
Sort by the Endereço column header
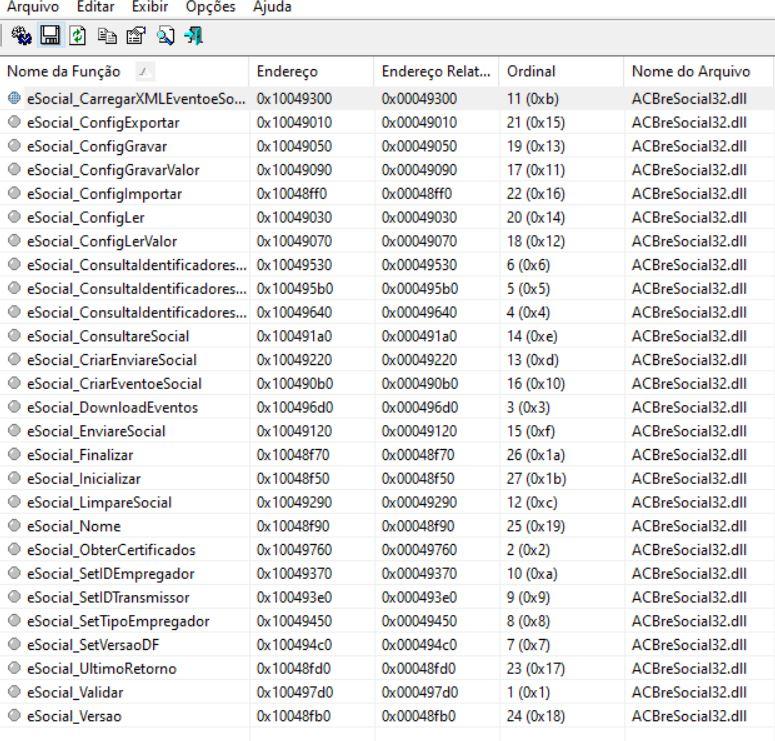(x=311, y=72)
